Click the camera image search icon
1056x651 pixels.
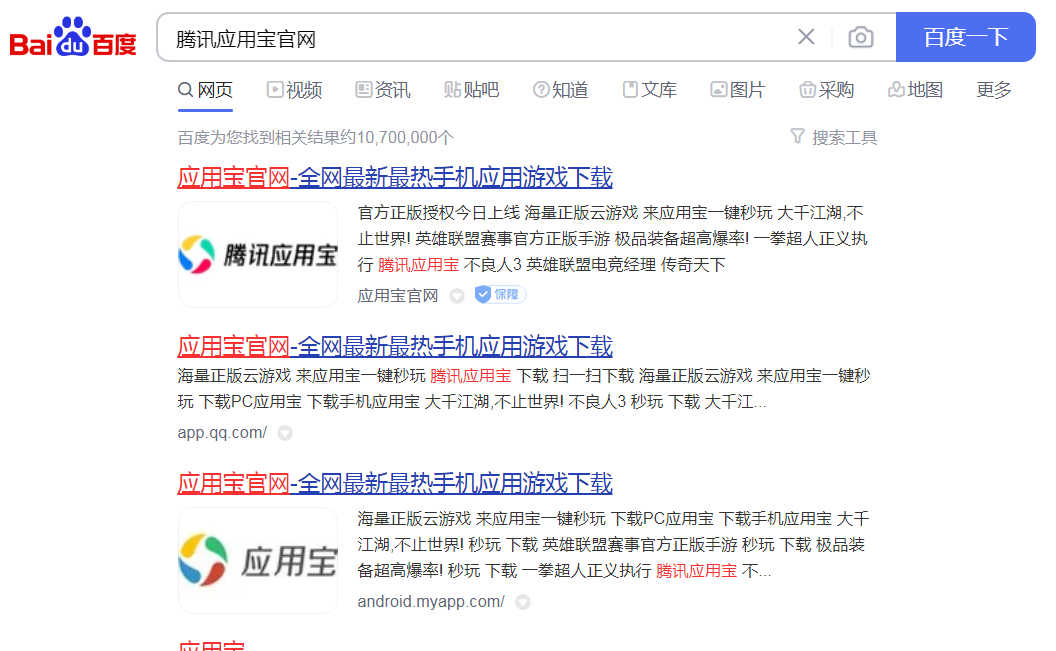(860, 37)
